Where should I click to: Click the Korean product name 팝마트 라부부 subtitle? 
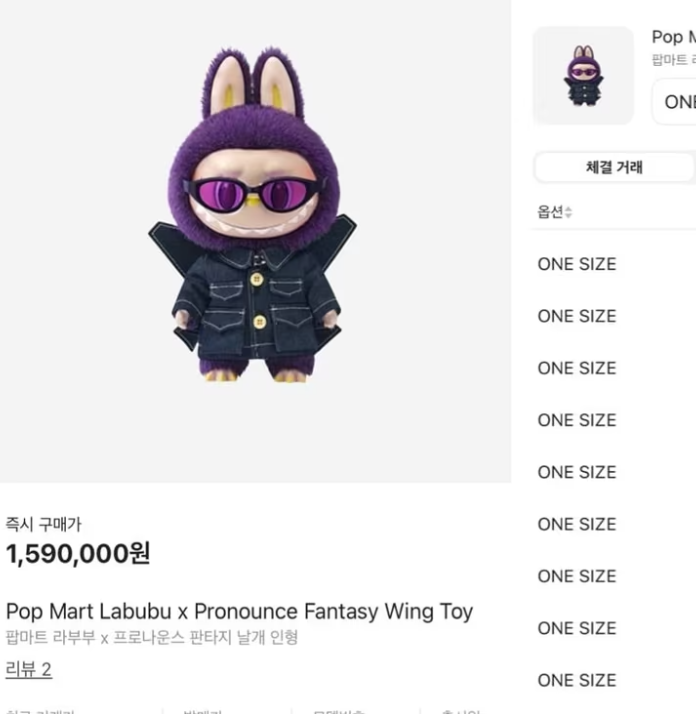click(x=151, y=637)
